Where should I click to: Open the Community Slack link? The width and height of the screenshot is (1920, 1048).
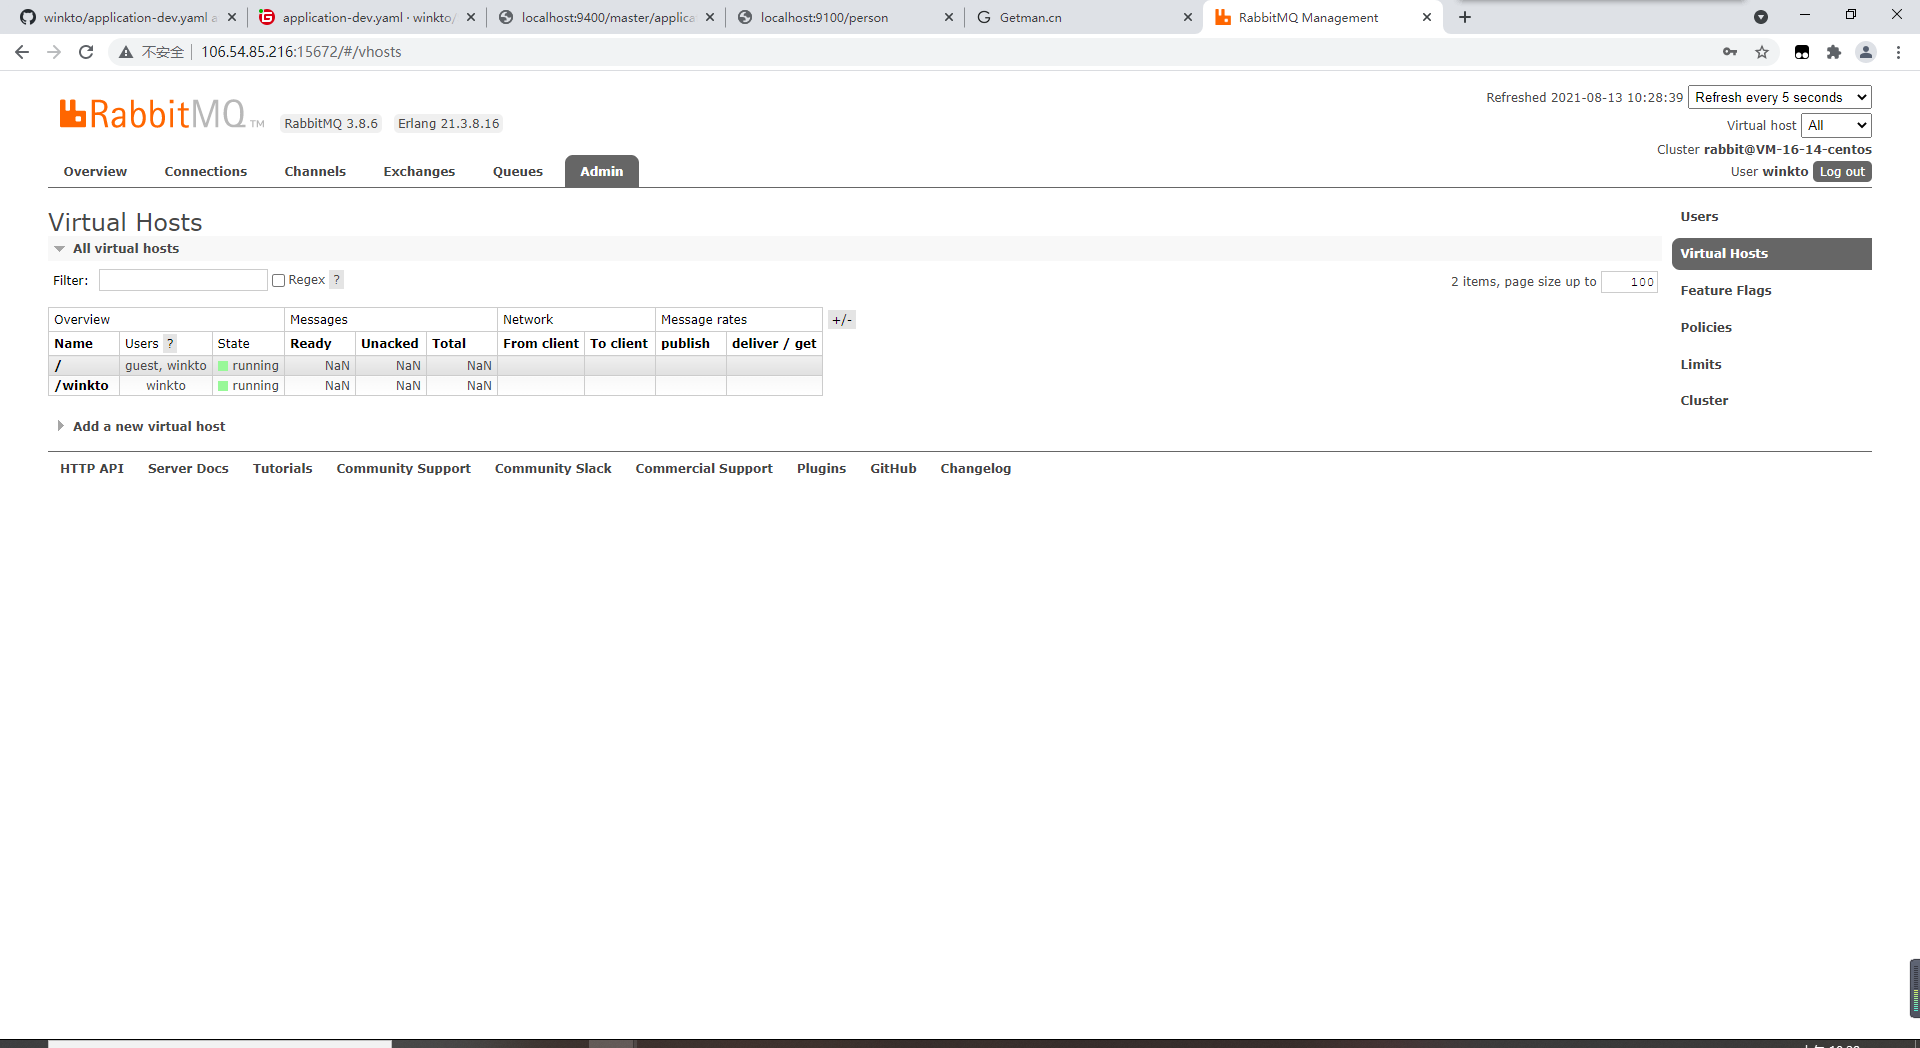[x=553, y=468]
